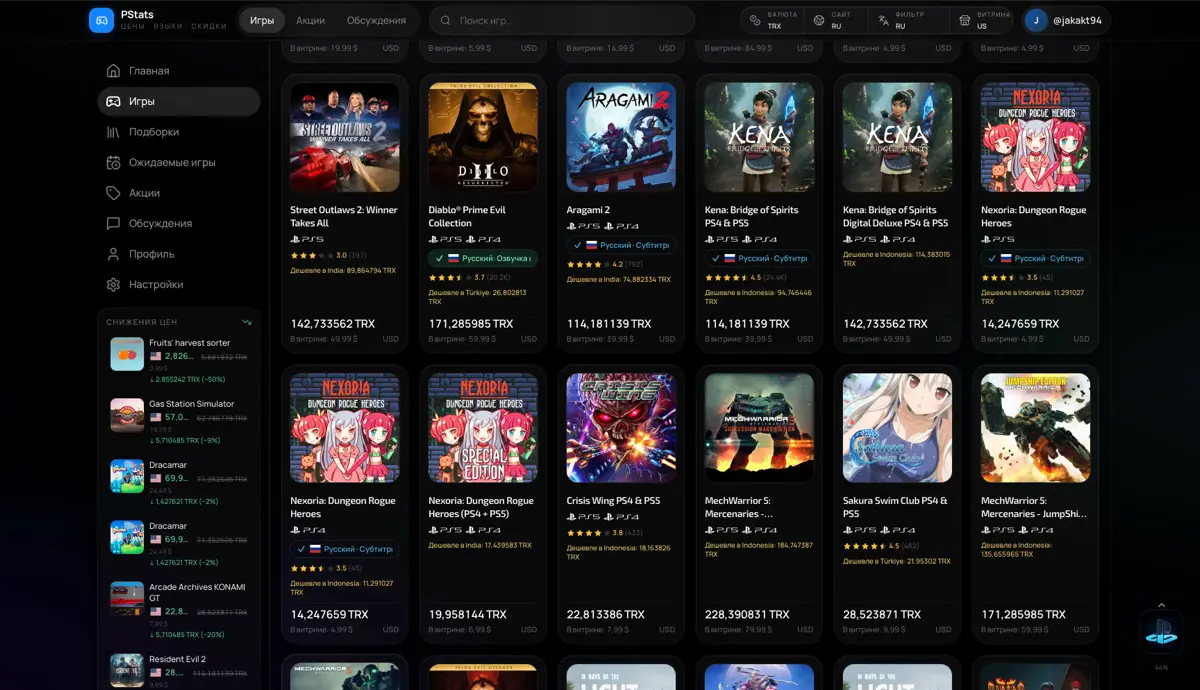Click Crisis Wing star rating 3.8
Image resolution: width=1200 pixels, height=690 pixels.
click(606, 532)
